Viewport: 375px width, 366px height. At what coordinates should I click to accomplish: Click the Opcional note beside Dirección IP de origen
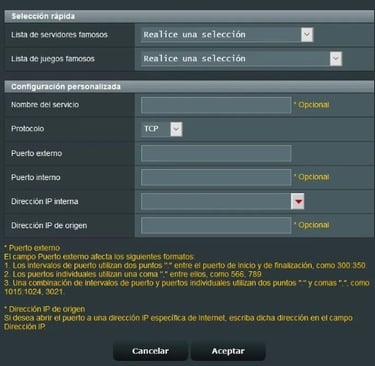tap(312, 225)
